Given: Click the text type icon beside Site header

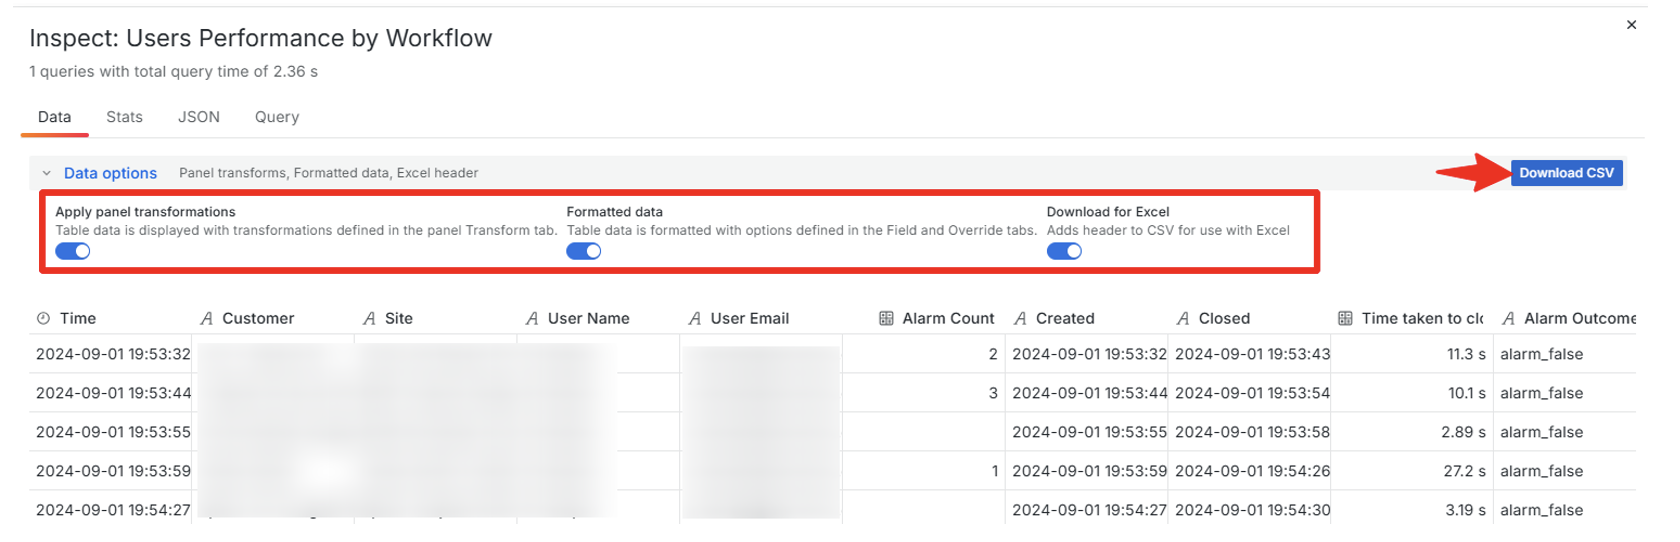Looking at the screenshot, I should tap(369, 318).
